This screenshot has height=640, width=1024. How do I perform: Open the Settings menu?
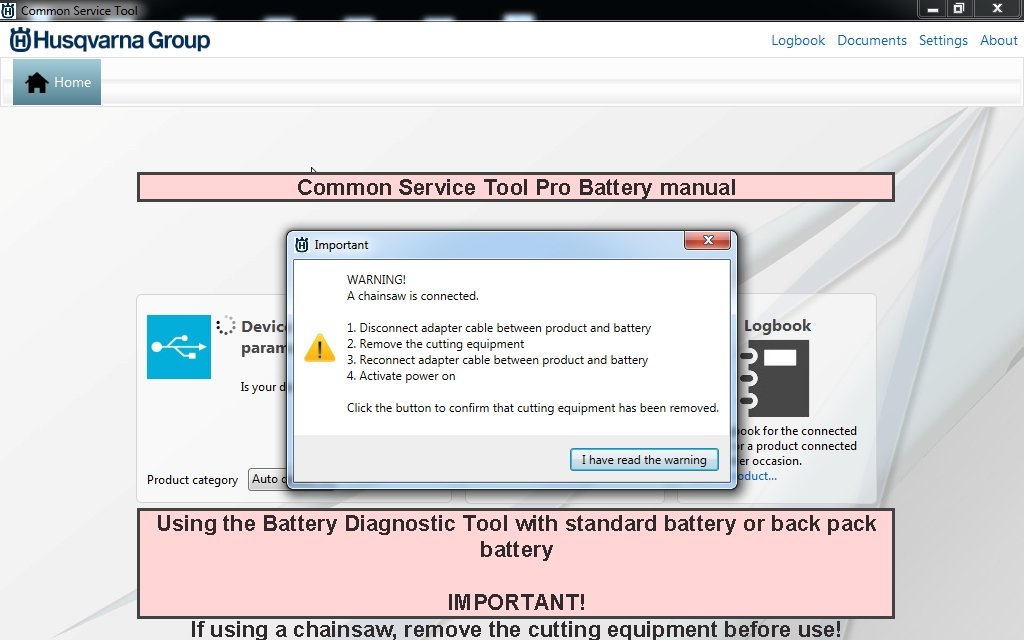point(943,40)
